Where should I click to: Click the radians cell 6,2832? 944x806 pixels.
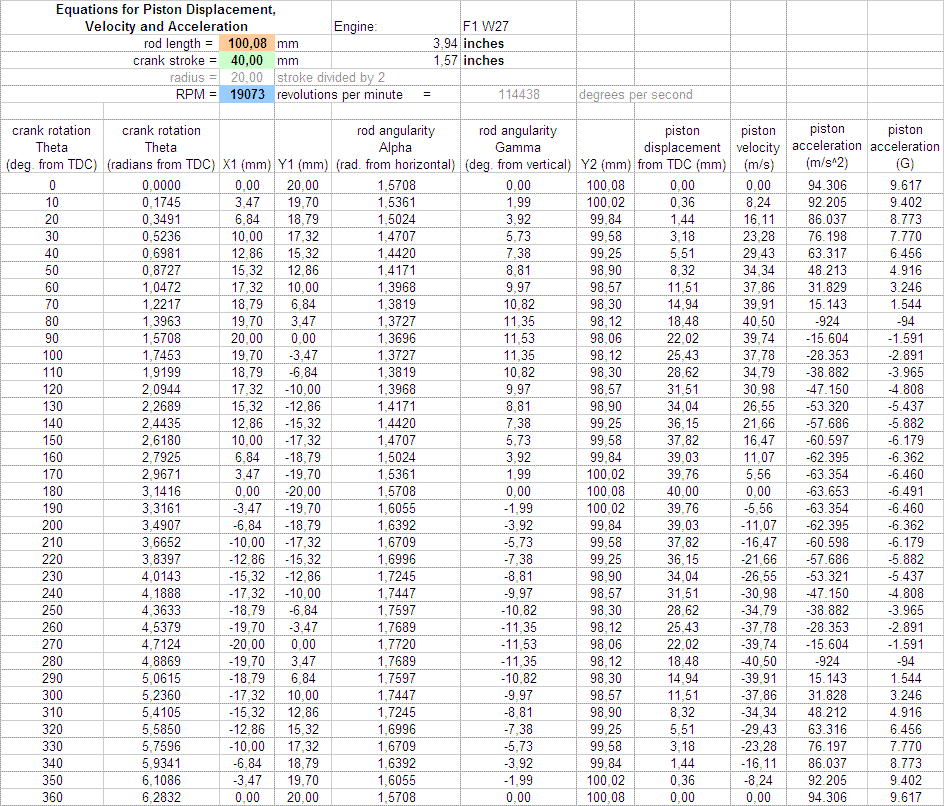click(x=161, y=797)
